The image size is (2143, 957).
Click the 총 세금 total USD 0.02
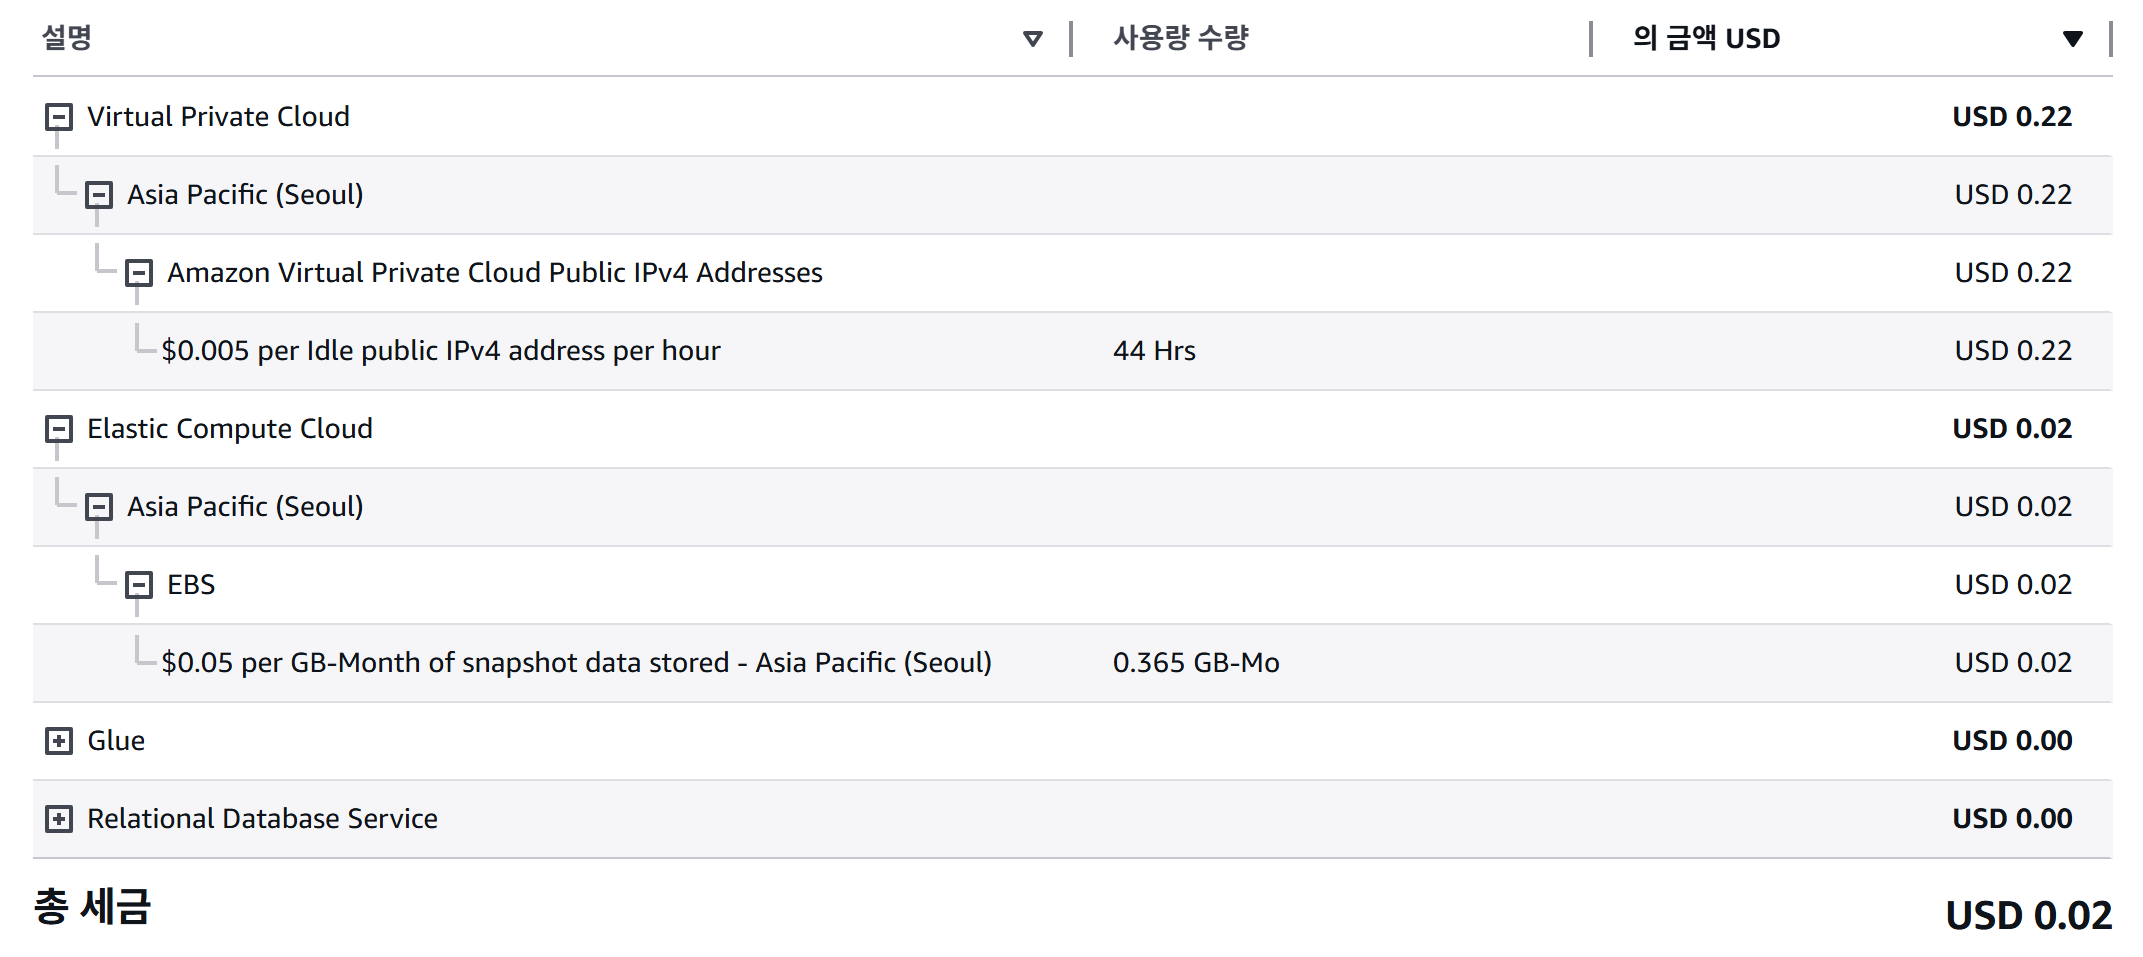pyautogui.click(x=2028, y=915)
